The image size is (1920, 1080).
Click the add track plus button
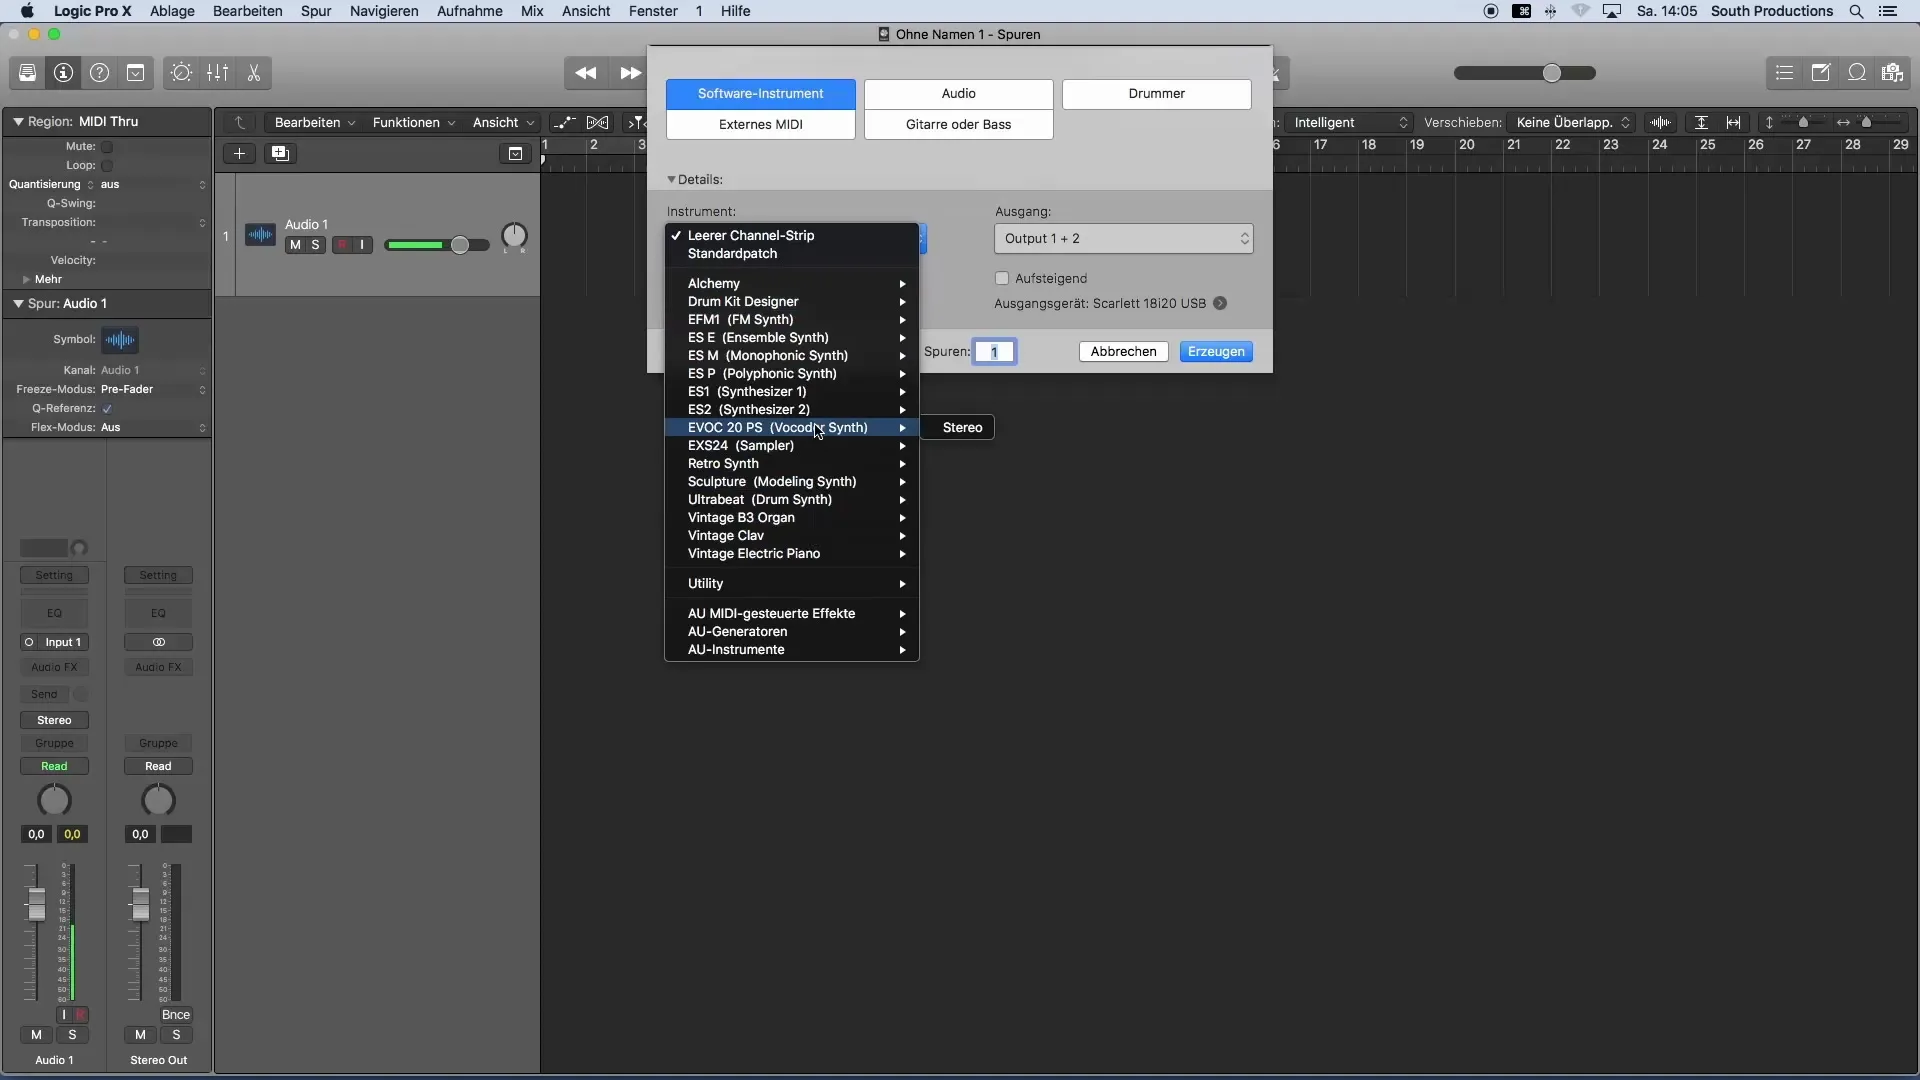[x=239, y=153]
